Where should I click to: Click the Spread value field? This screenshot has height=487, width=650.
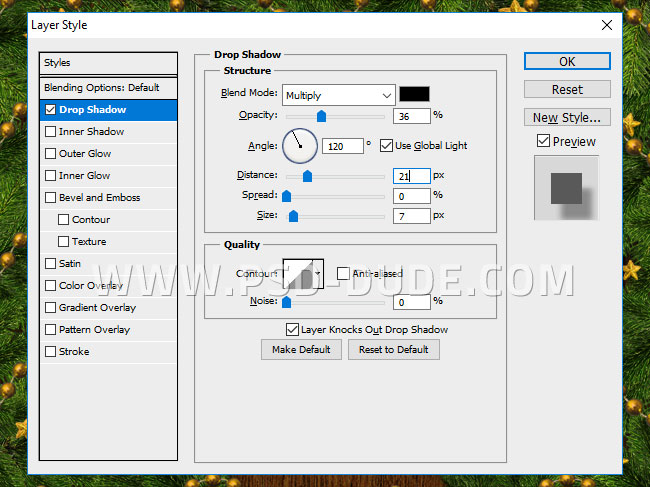coord(412,196)
